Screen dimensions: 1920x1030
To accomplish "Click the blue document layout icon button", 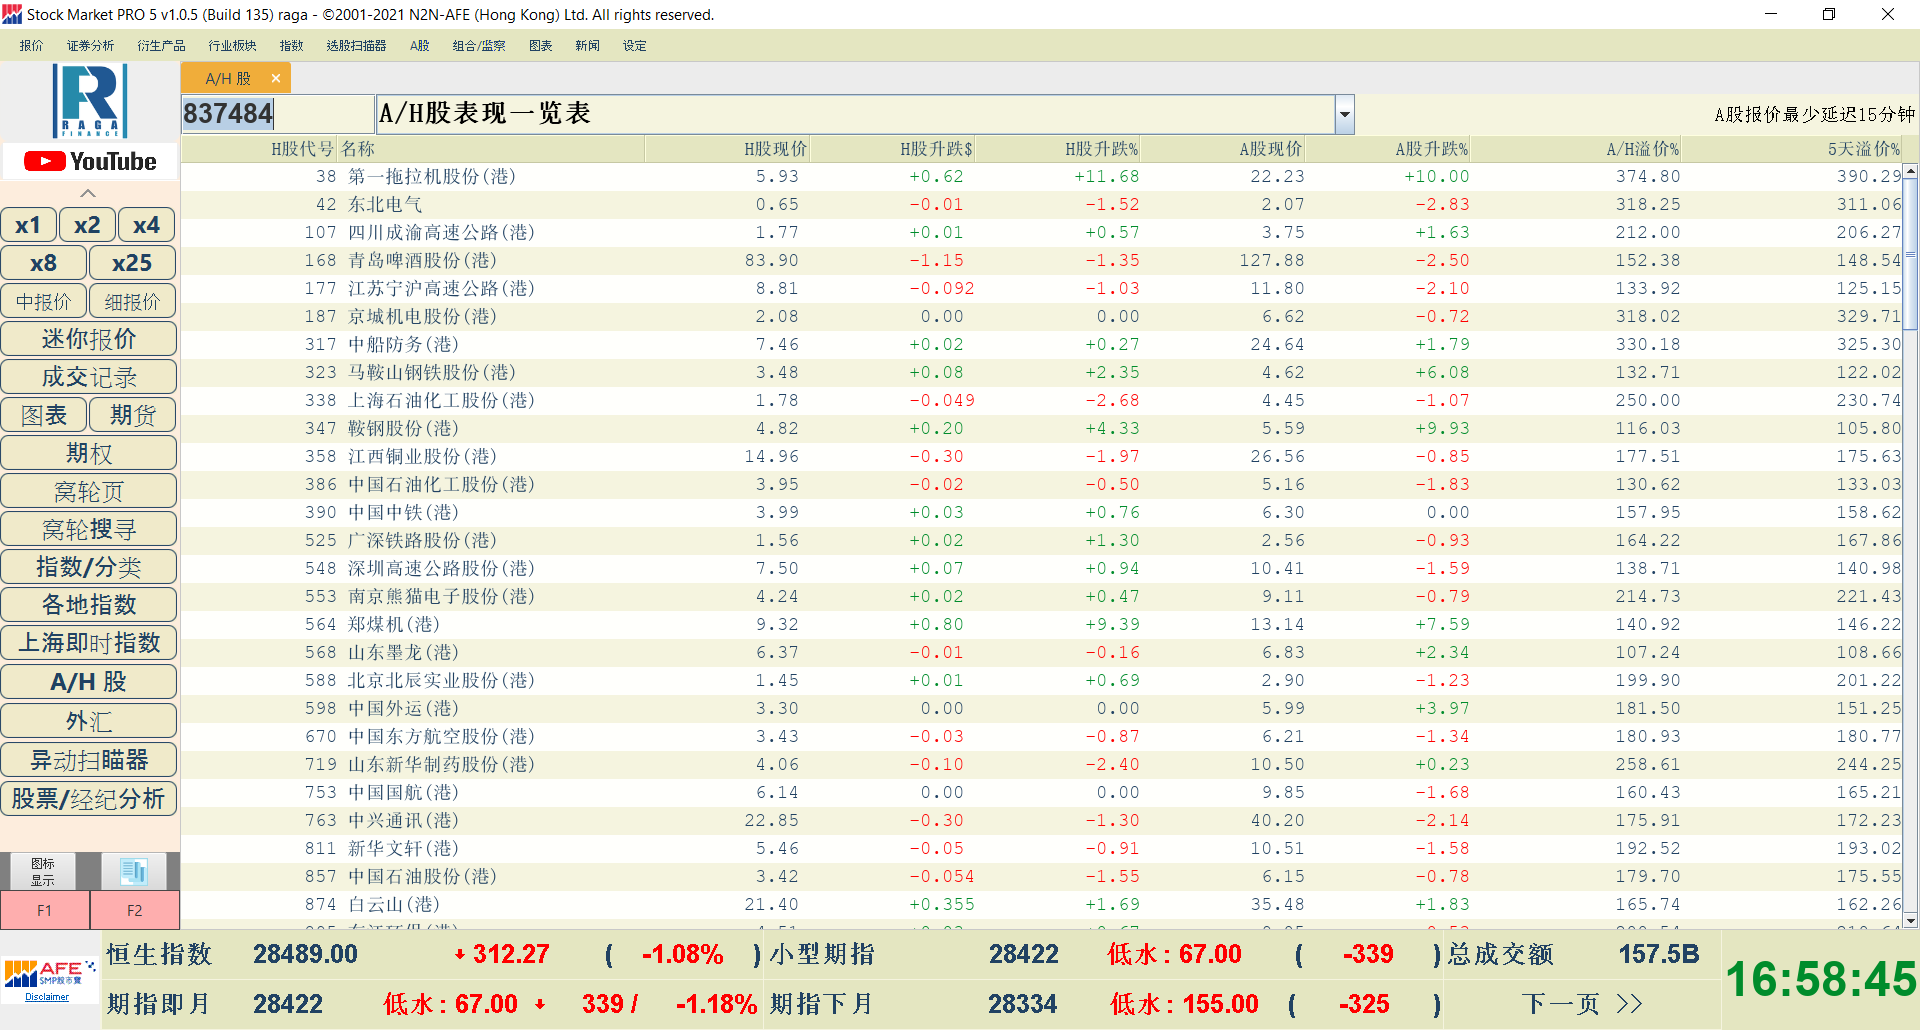I will pyautogui.click(x=133, y=871).
